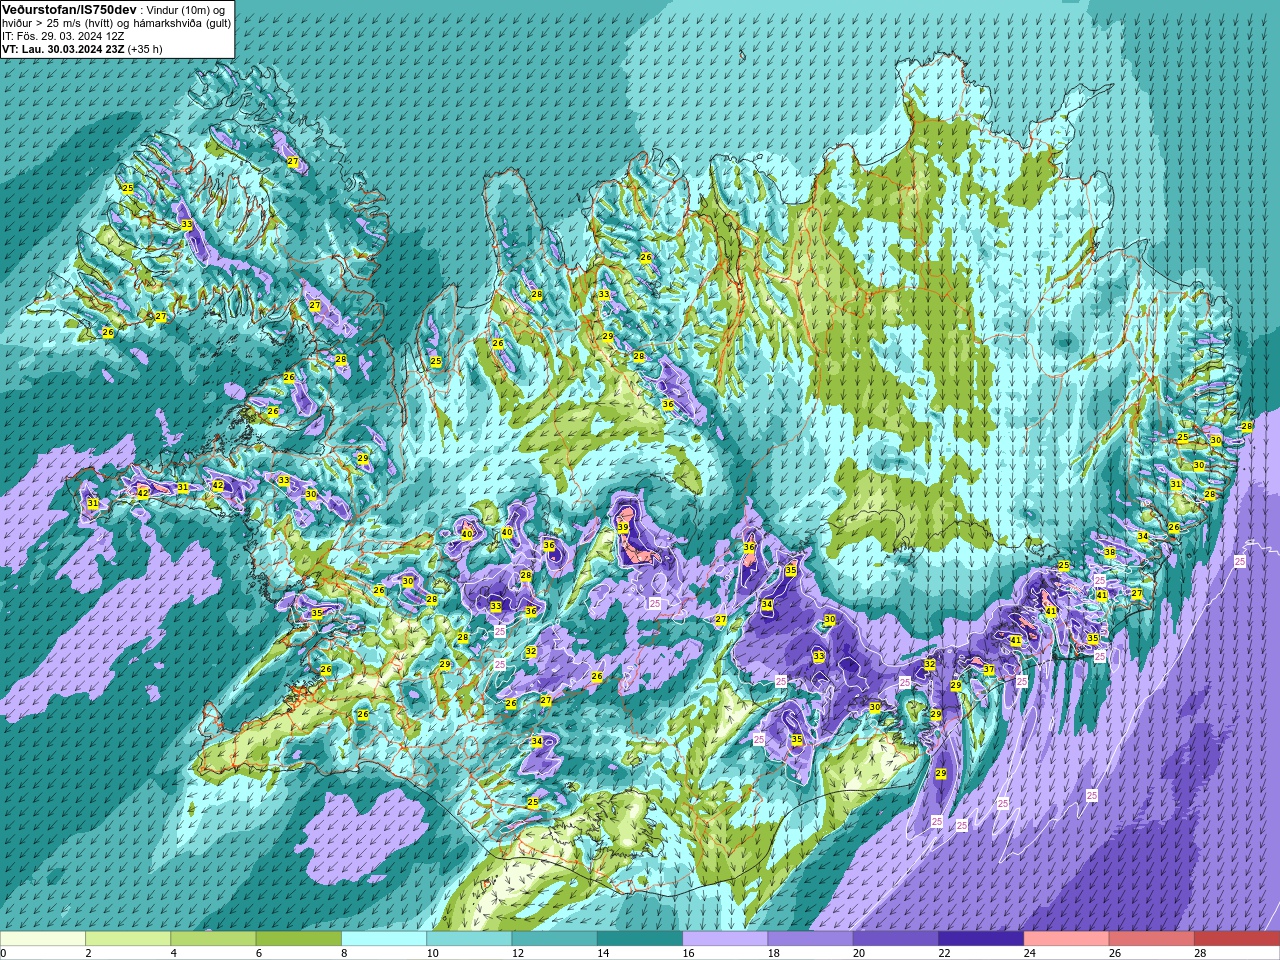The width and height of the screenshot is (1280, 960).
Task: Click the light cyan 8–10 m/s legend swatch
Action: pyautogui.click(x=384, y=939)
